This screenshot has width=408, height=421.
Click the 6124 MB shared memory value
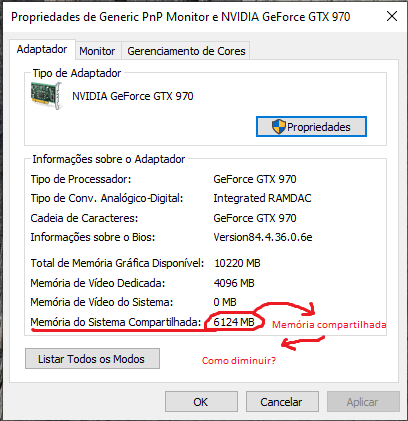click(234, 322)
